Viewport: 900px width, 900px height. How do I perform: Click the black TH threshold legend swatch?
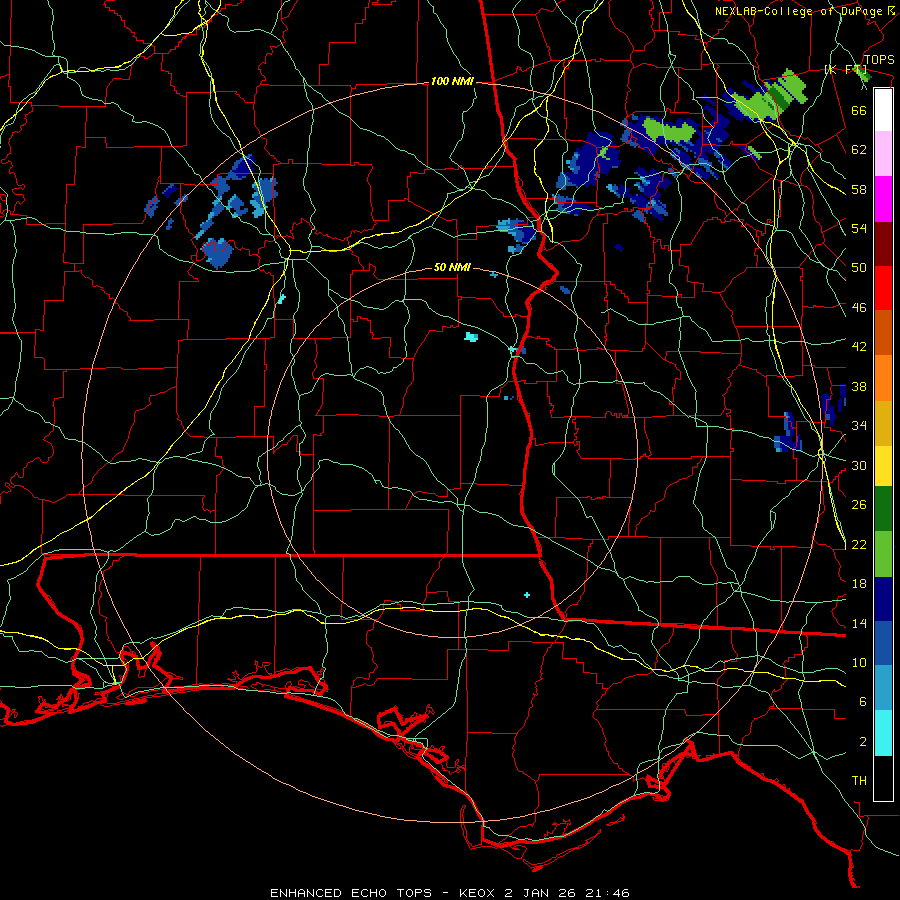[883, 778]
